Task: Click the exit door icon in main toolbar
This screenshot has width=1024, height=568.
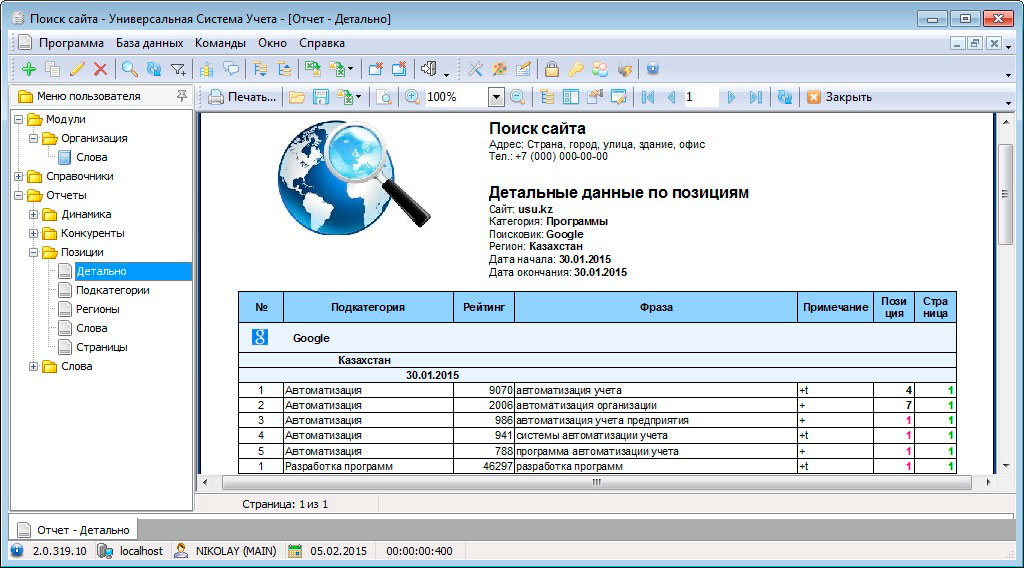Action: coord(428,69)
